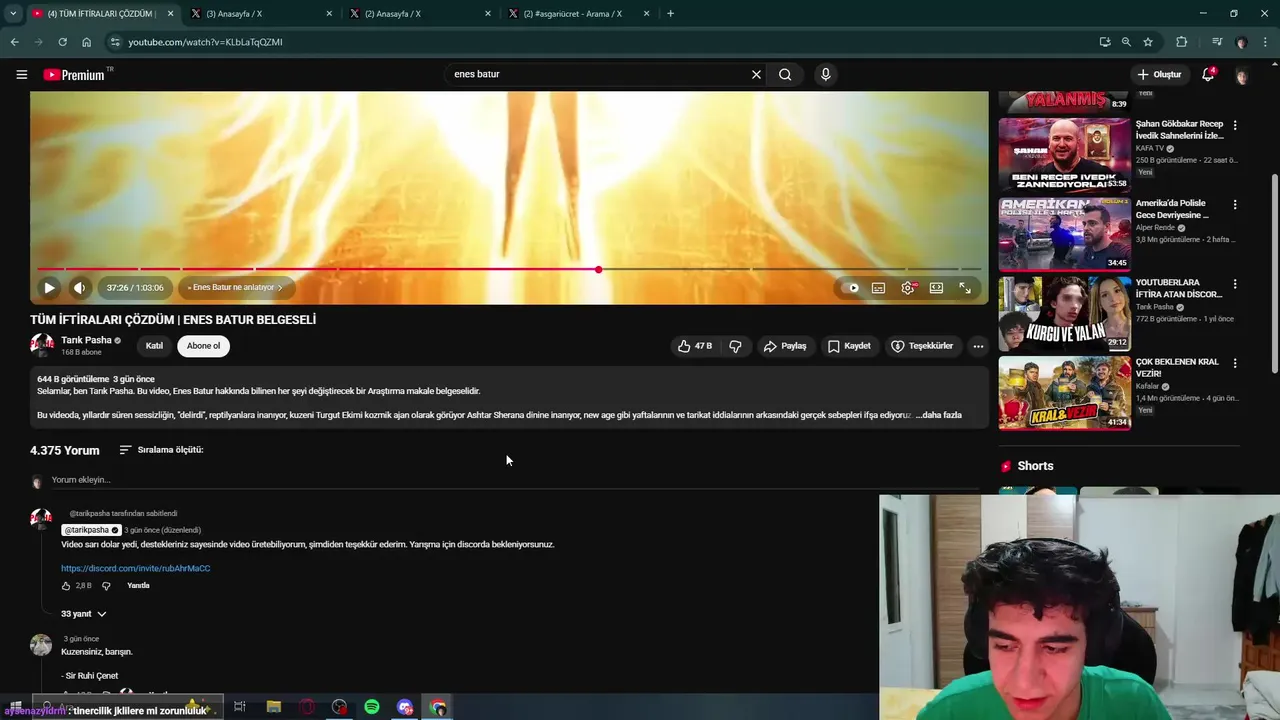
Task: Go back in browser history
Action: click(x=14, y=42)
